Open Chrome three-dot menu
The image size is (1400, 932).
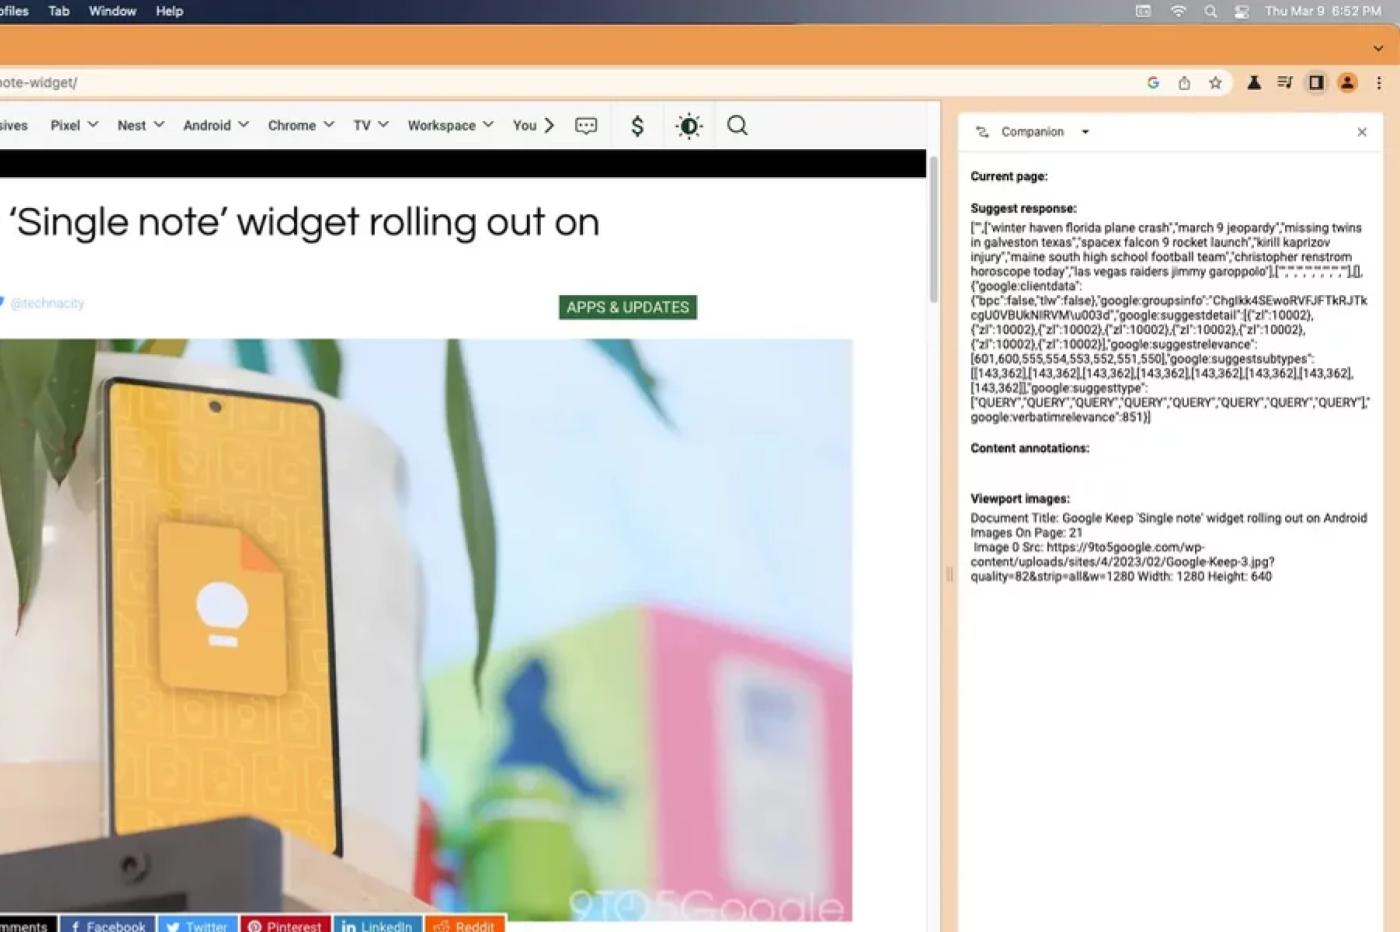[1378, 83]
